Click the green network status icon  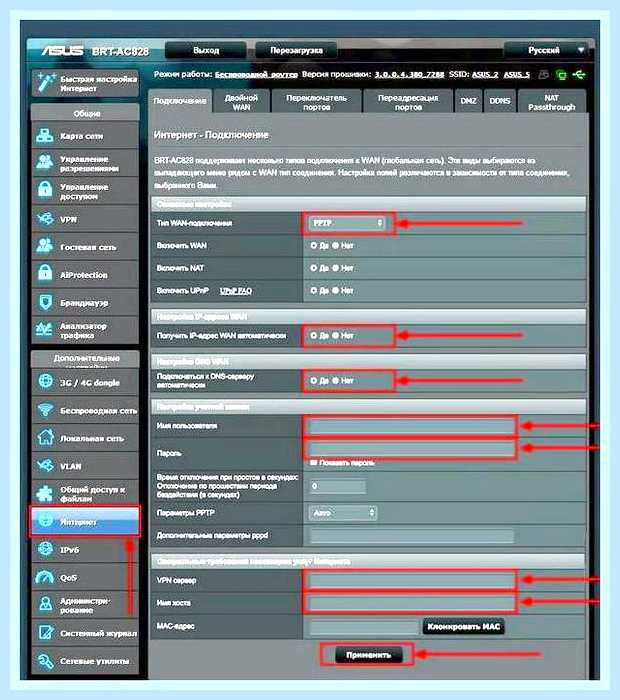(562, 75)
